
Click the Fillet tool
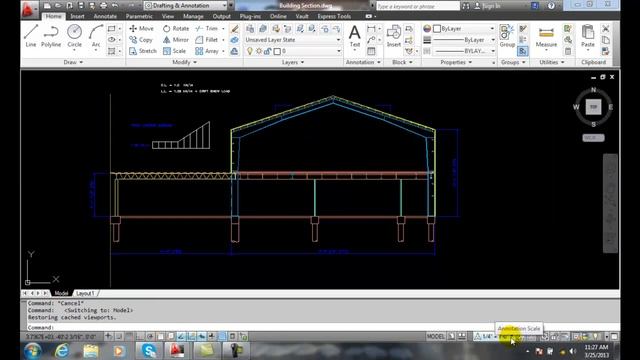pos(207,40)
